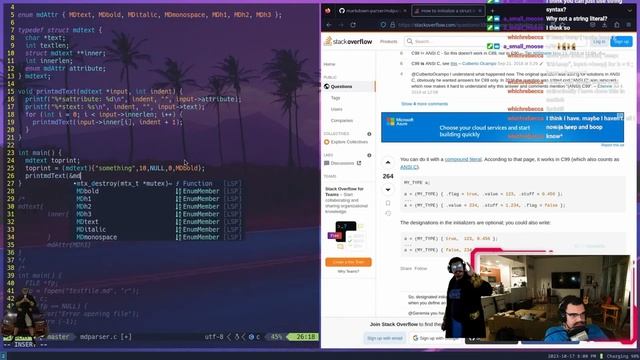This screenshot has width=640, height=360.
Task: Downvote the answer with score 264
Action: (x=388, y=190)
